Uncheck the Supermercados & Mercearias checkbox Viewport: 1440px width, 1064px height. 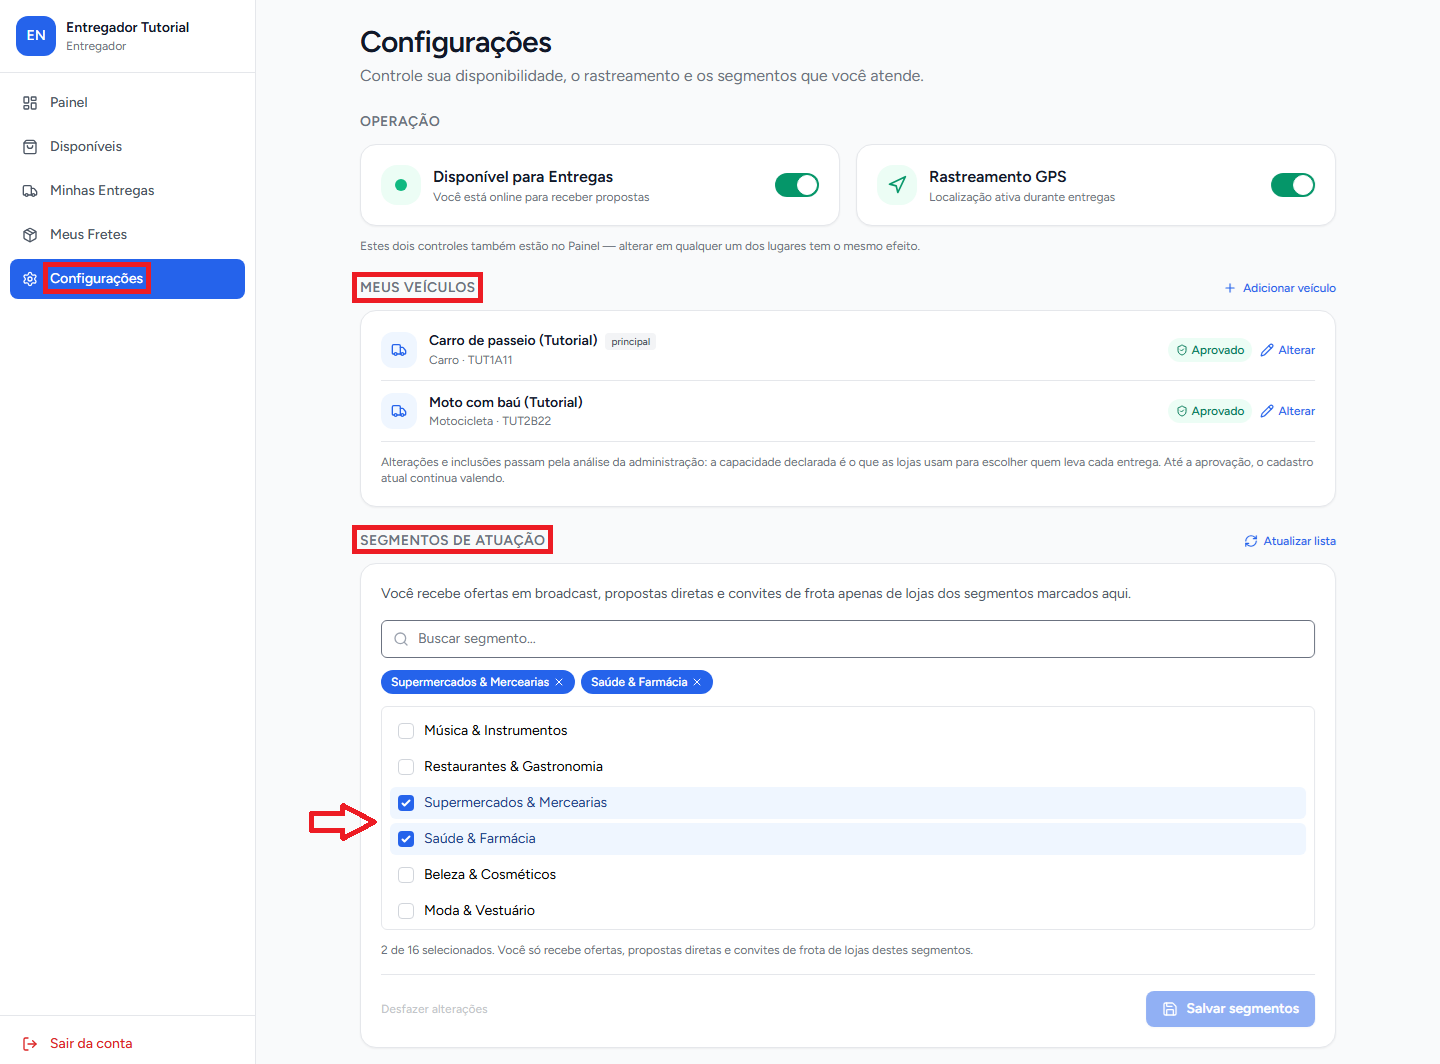click(x=406, y=803)
